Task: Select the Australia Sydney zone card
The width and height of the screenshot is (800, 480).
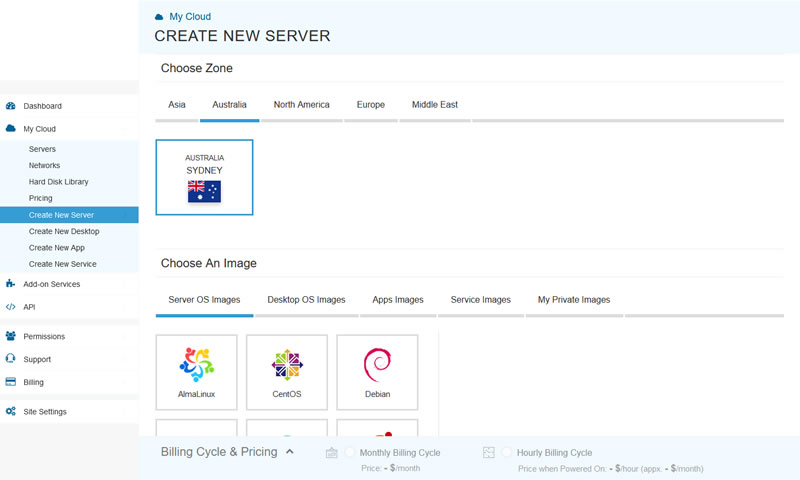Action: pyautogui.click(x=204, y=177)
